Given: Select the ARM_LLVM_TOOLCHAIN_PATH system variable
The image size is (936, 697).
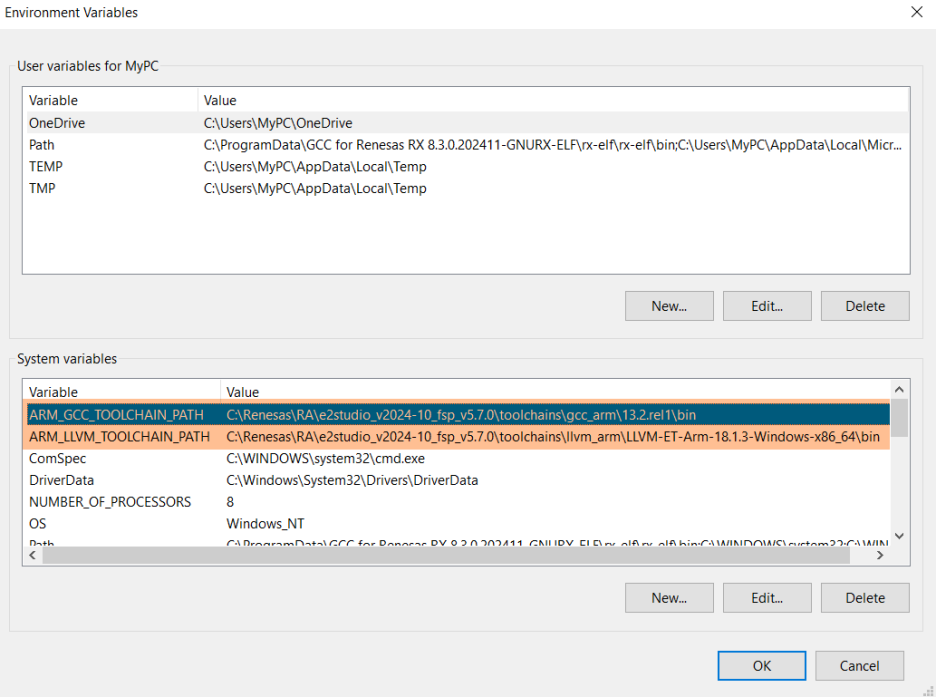Looking at the screenshot, I should [x=119, y=437].
